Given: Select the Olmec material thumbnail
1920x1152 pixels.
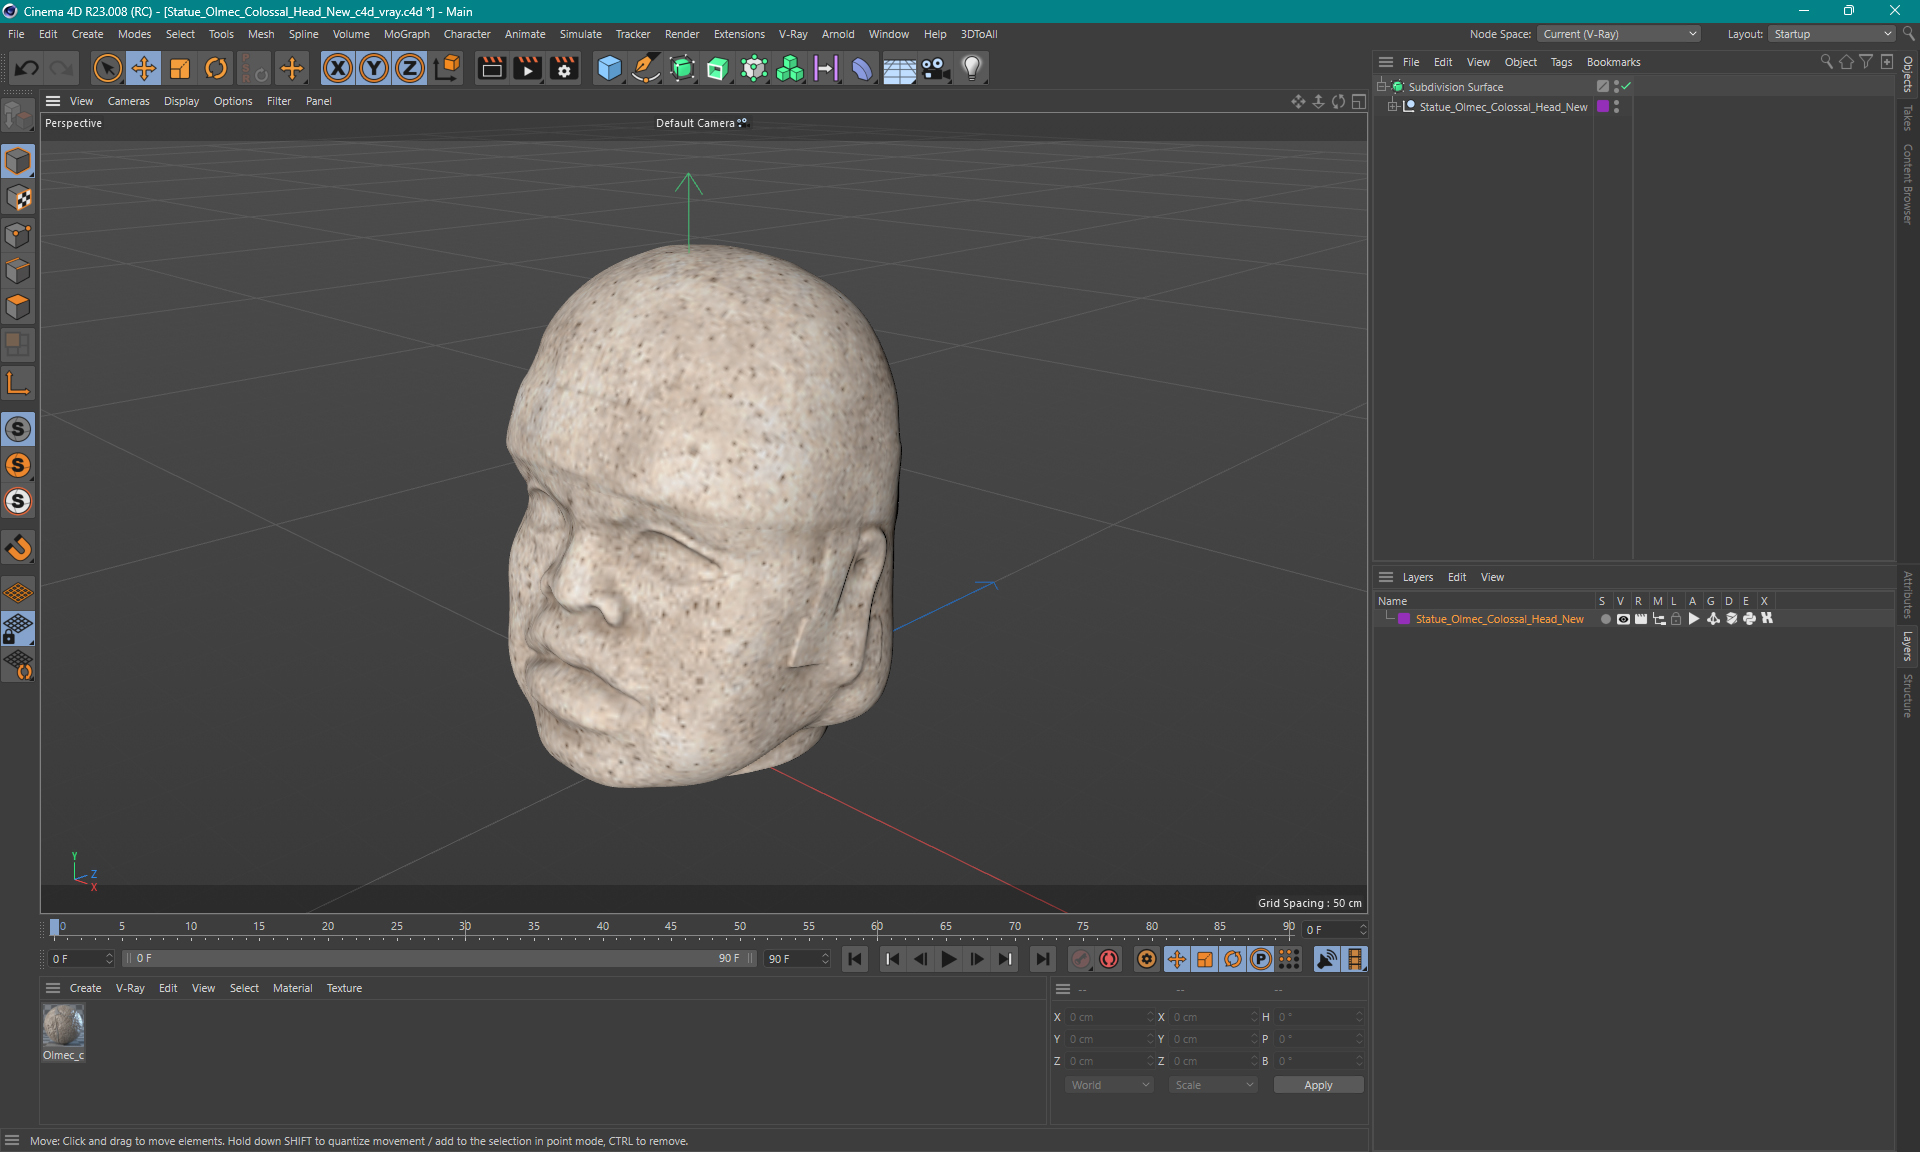Looking at the screenshot, I should click(63, 1026).
